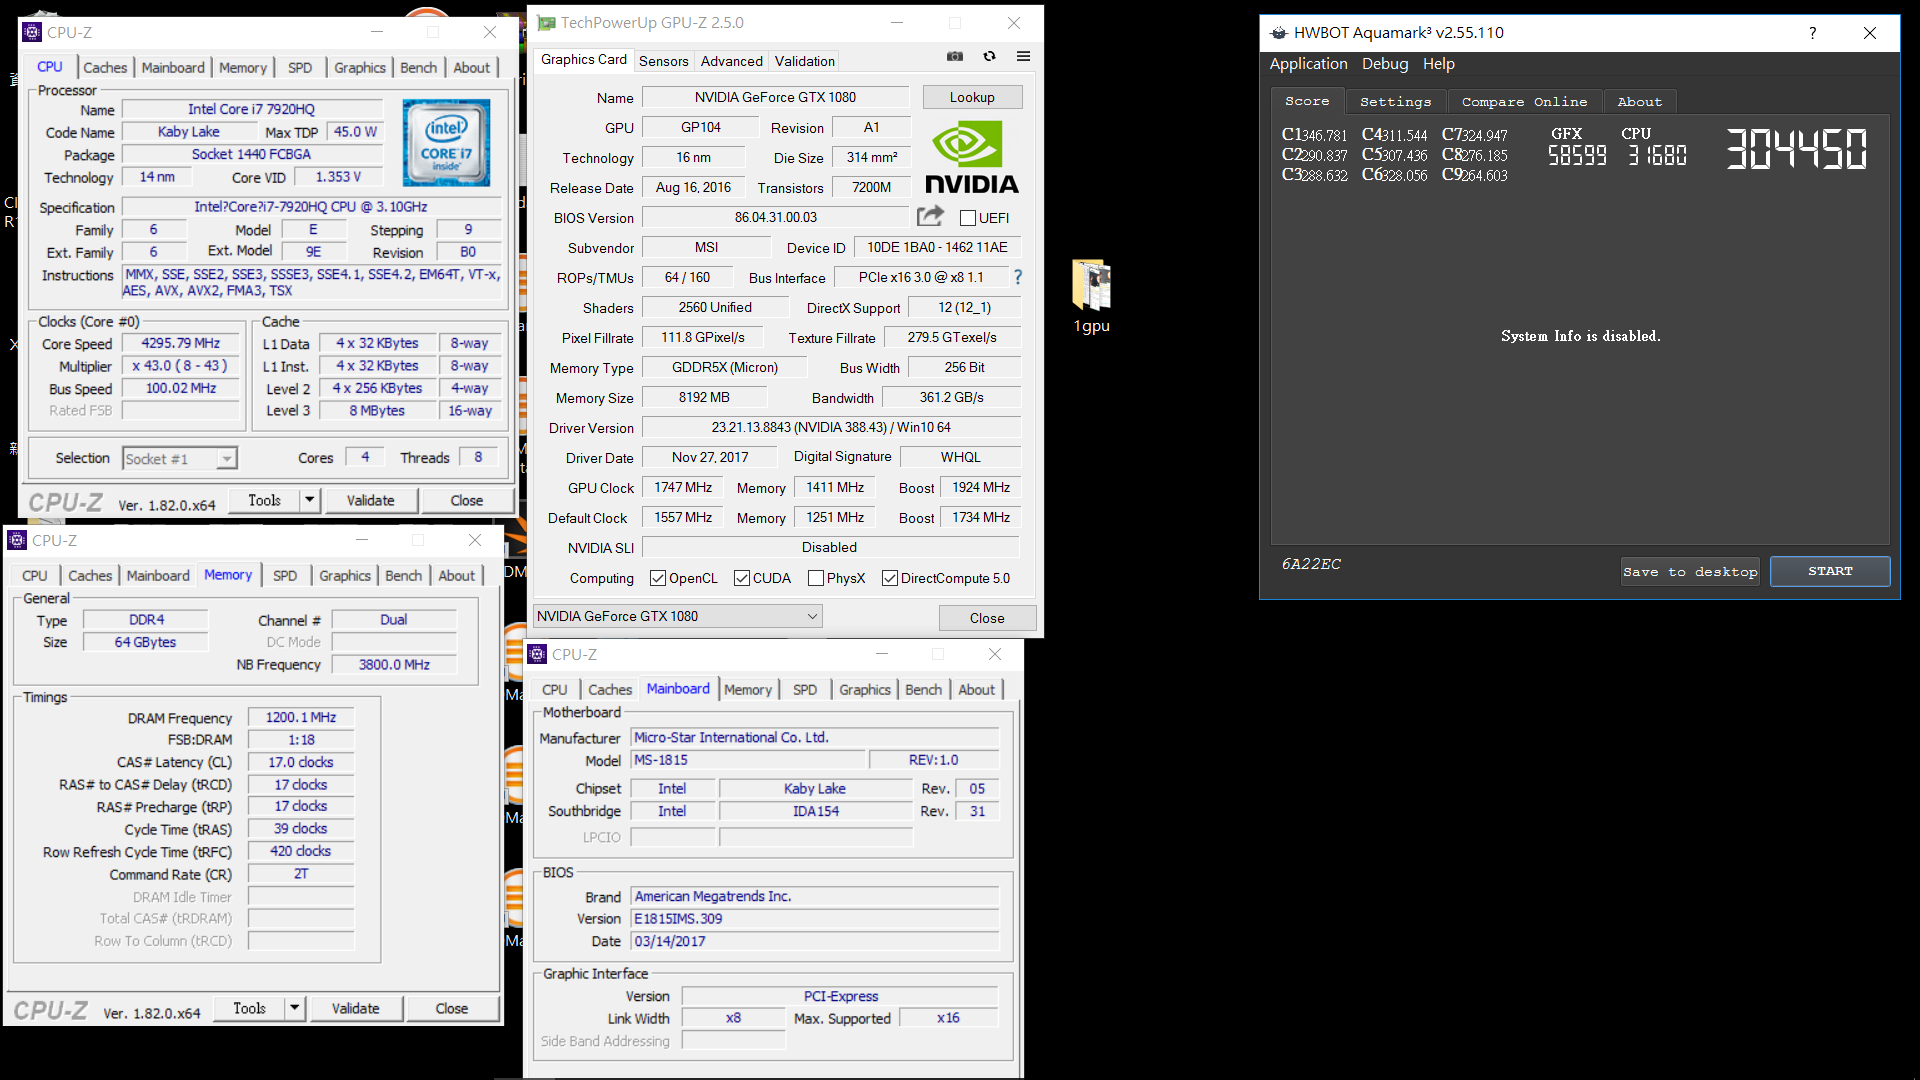Click the Driver Version field in GPU-Z
This screenshot has width=1920, height=1080.
point(831,427)
